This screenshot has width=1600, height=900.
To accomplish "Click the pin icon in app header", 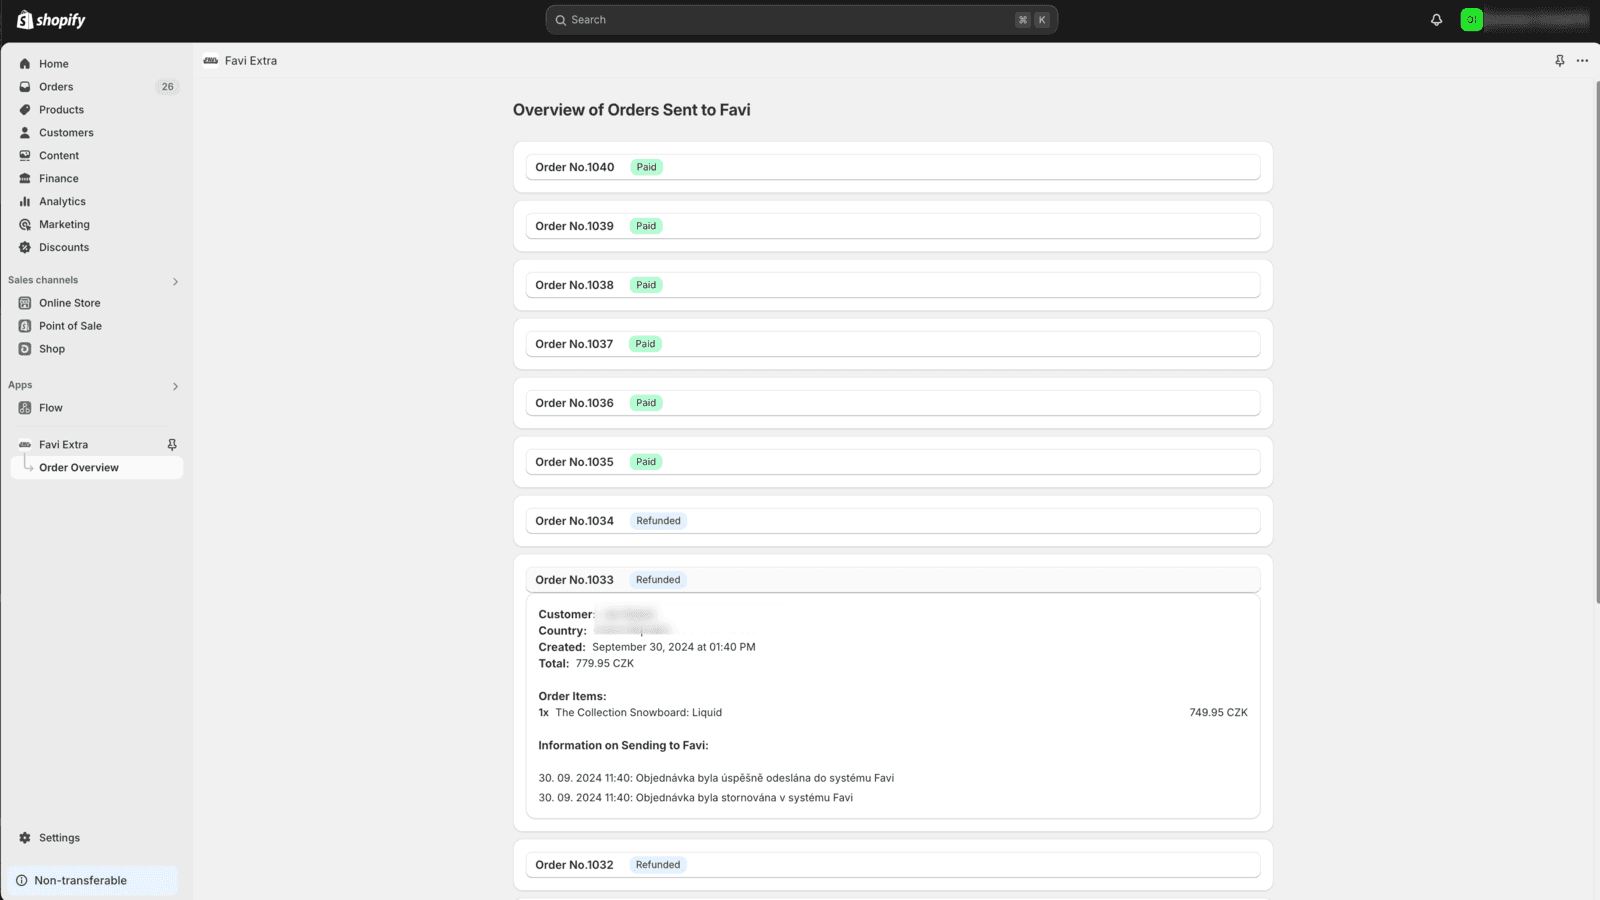I will pos(1559,61).
